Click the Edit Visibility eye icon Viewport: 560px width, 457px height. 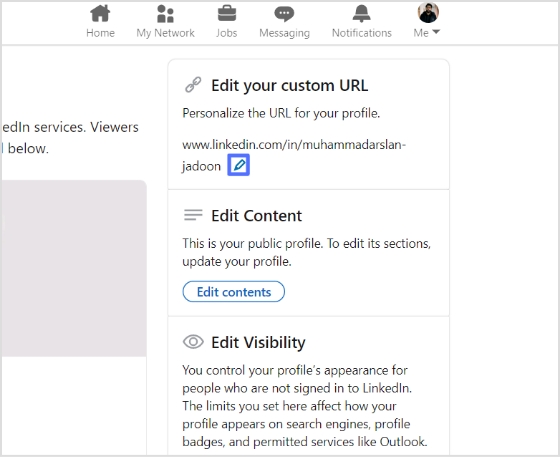click(x=193, y=342)
